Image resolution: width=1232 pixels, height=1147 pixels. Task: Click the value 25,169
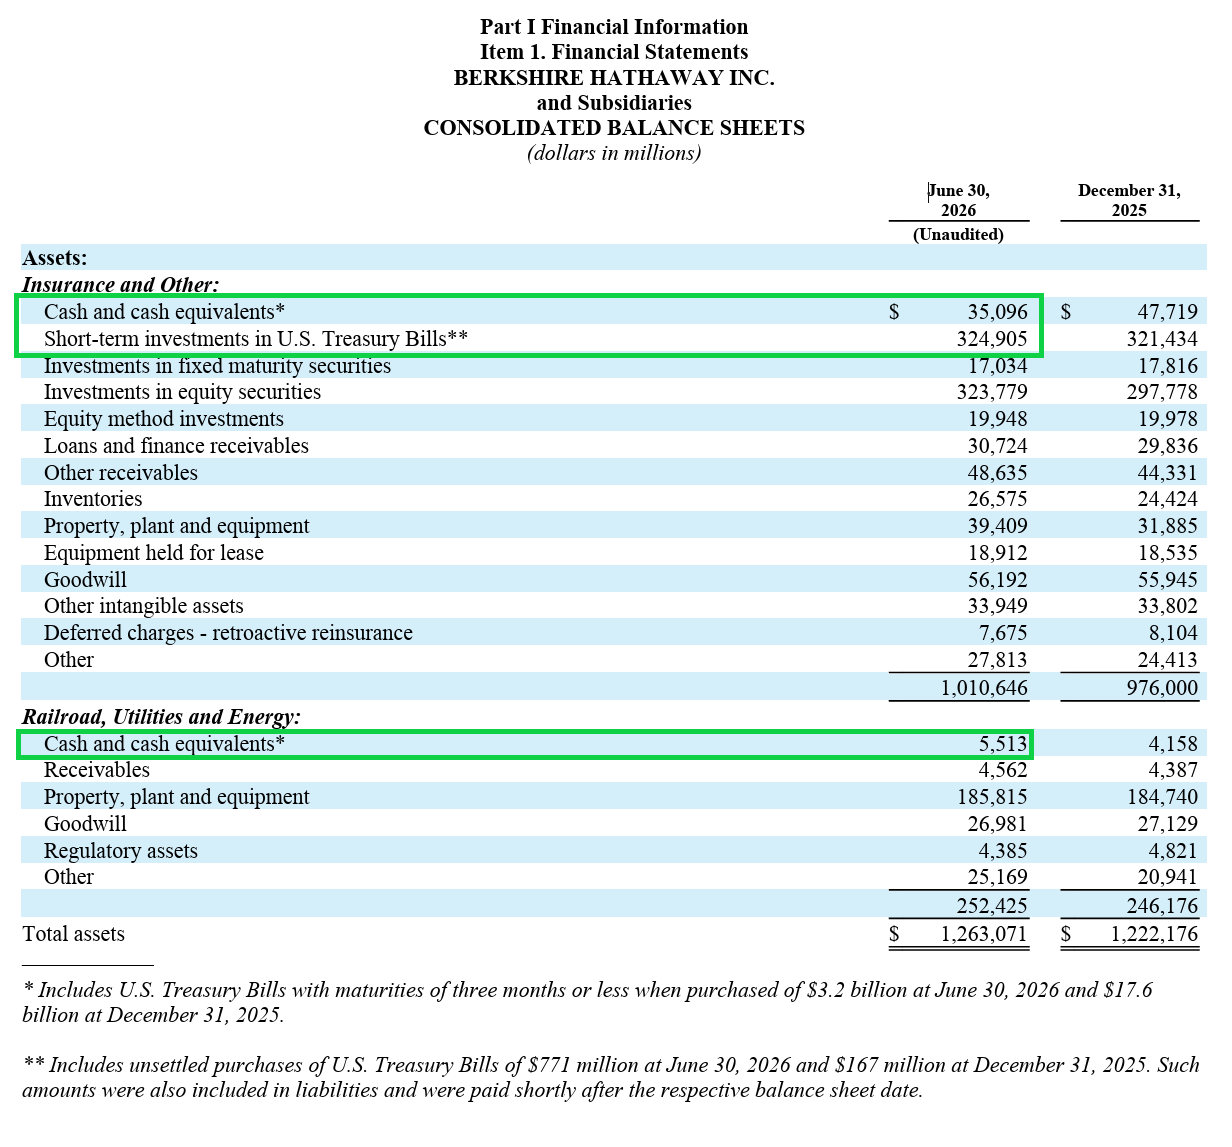[x=997, y=877]
